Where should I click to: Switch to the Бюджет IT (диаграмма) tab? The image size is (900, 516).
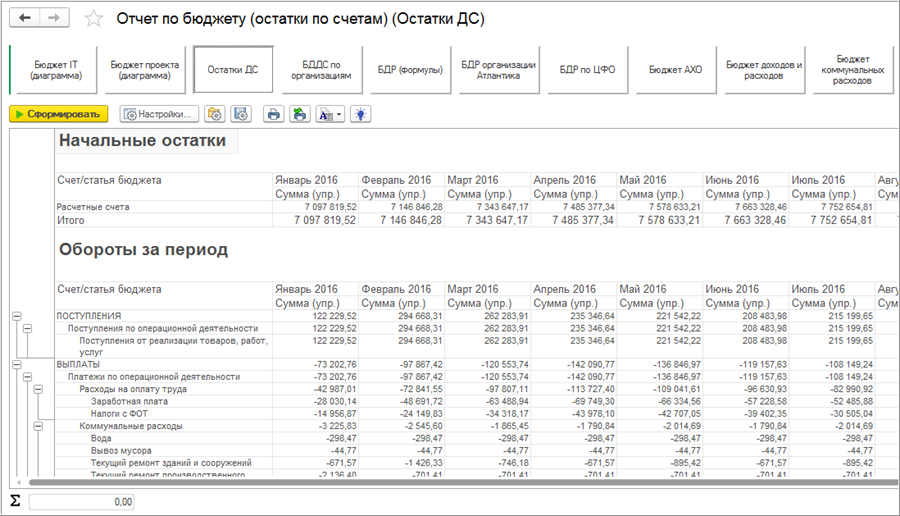point(56,70)
